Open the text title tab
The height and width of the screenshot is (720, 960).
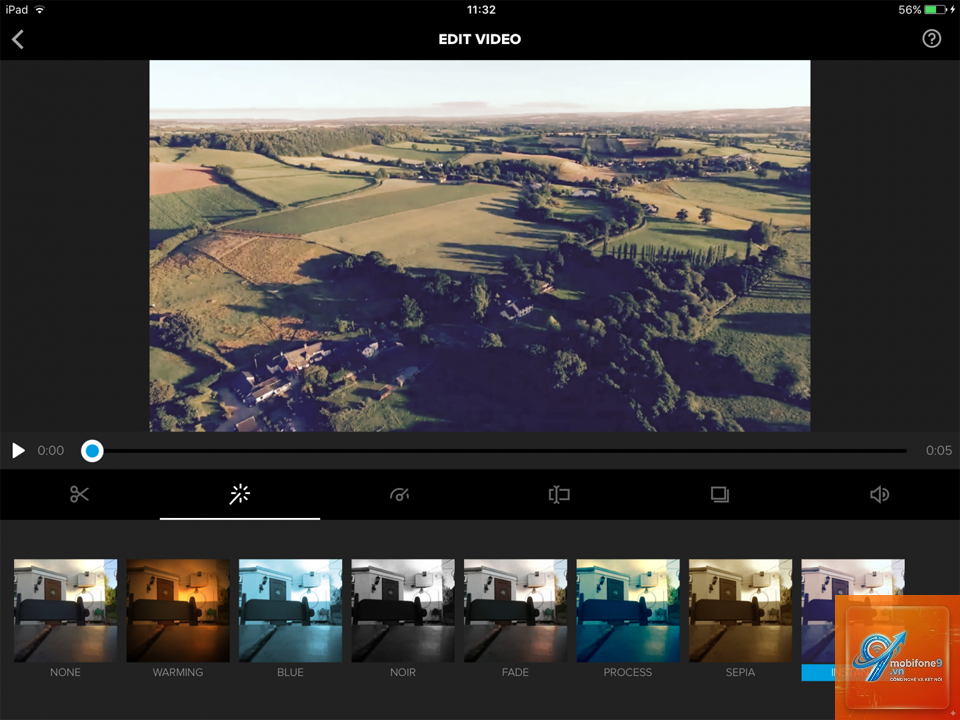[x=559, y=494]
